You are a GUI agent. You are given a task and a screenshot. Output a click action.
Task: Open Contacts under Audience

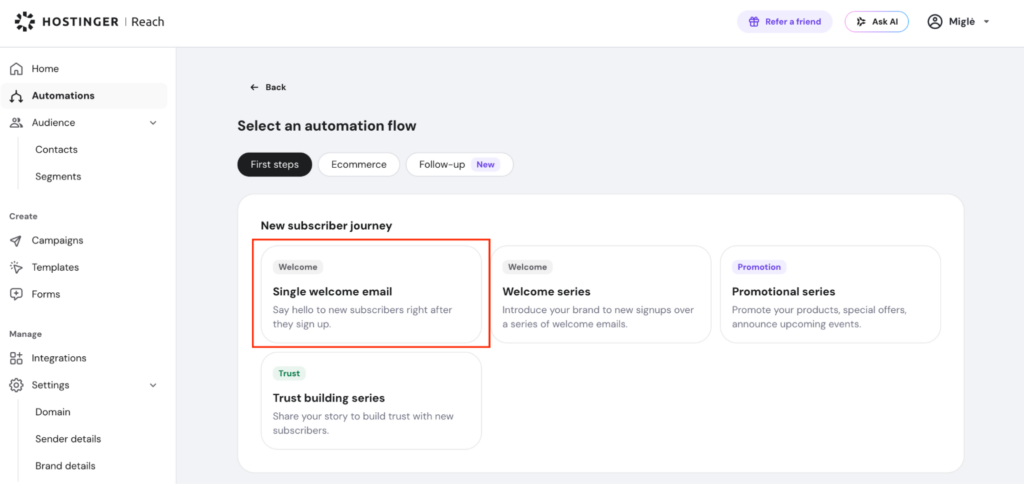[56, 150]
